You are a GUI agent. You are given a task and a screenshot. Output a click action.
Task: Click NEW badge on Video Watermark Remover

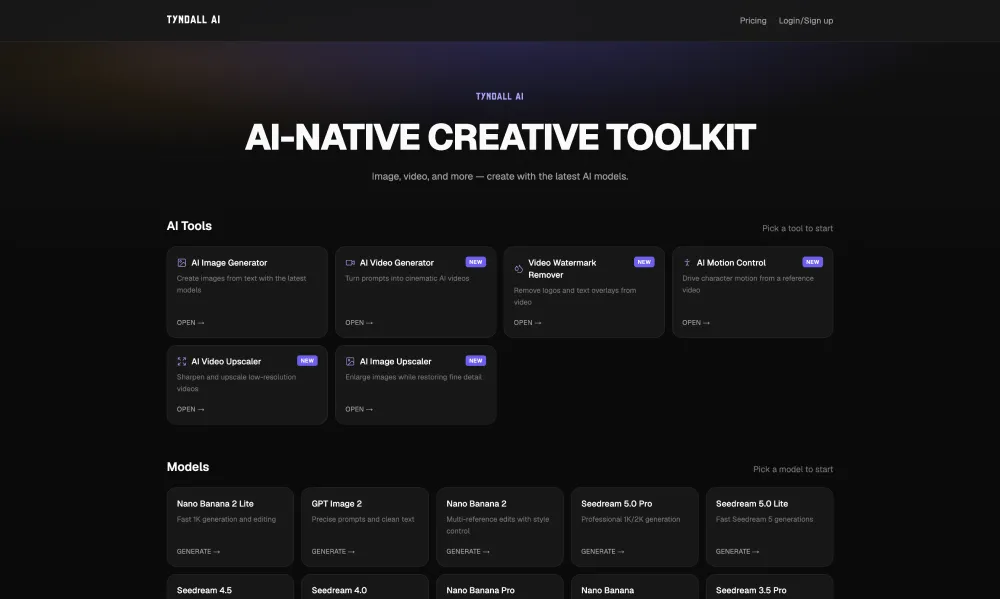pyautogui.click(x=644, y=262)
